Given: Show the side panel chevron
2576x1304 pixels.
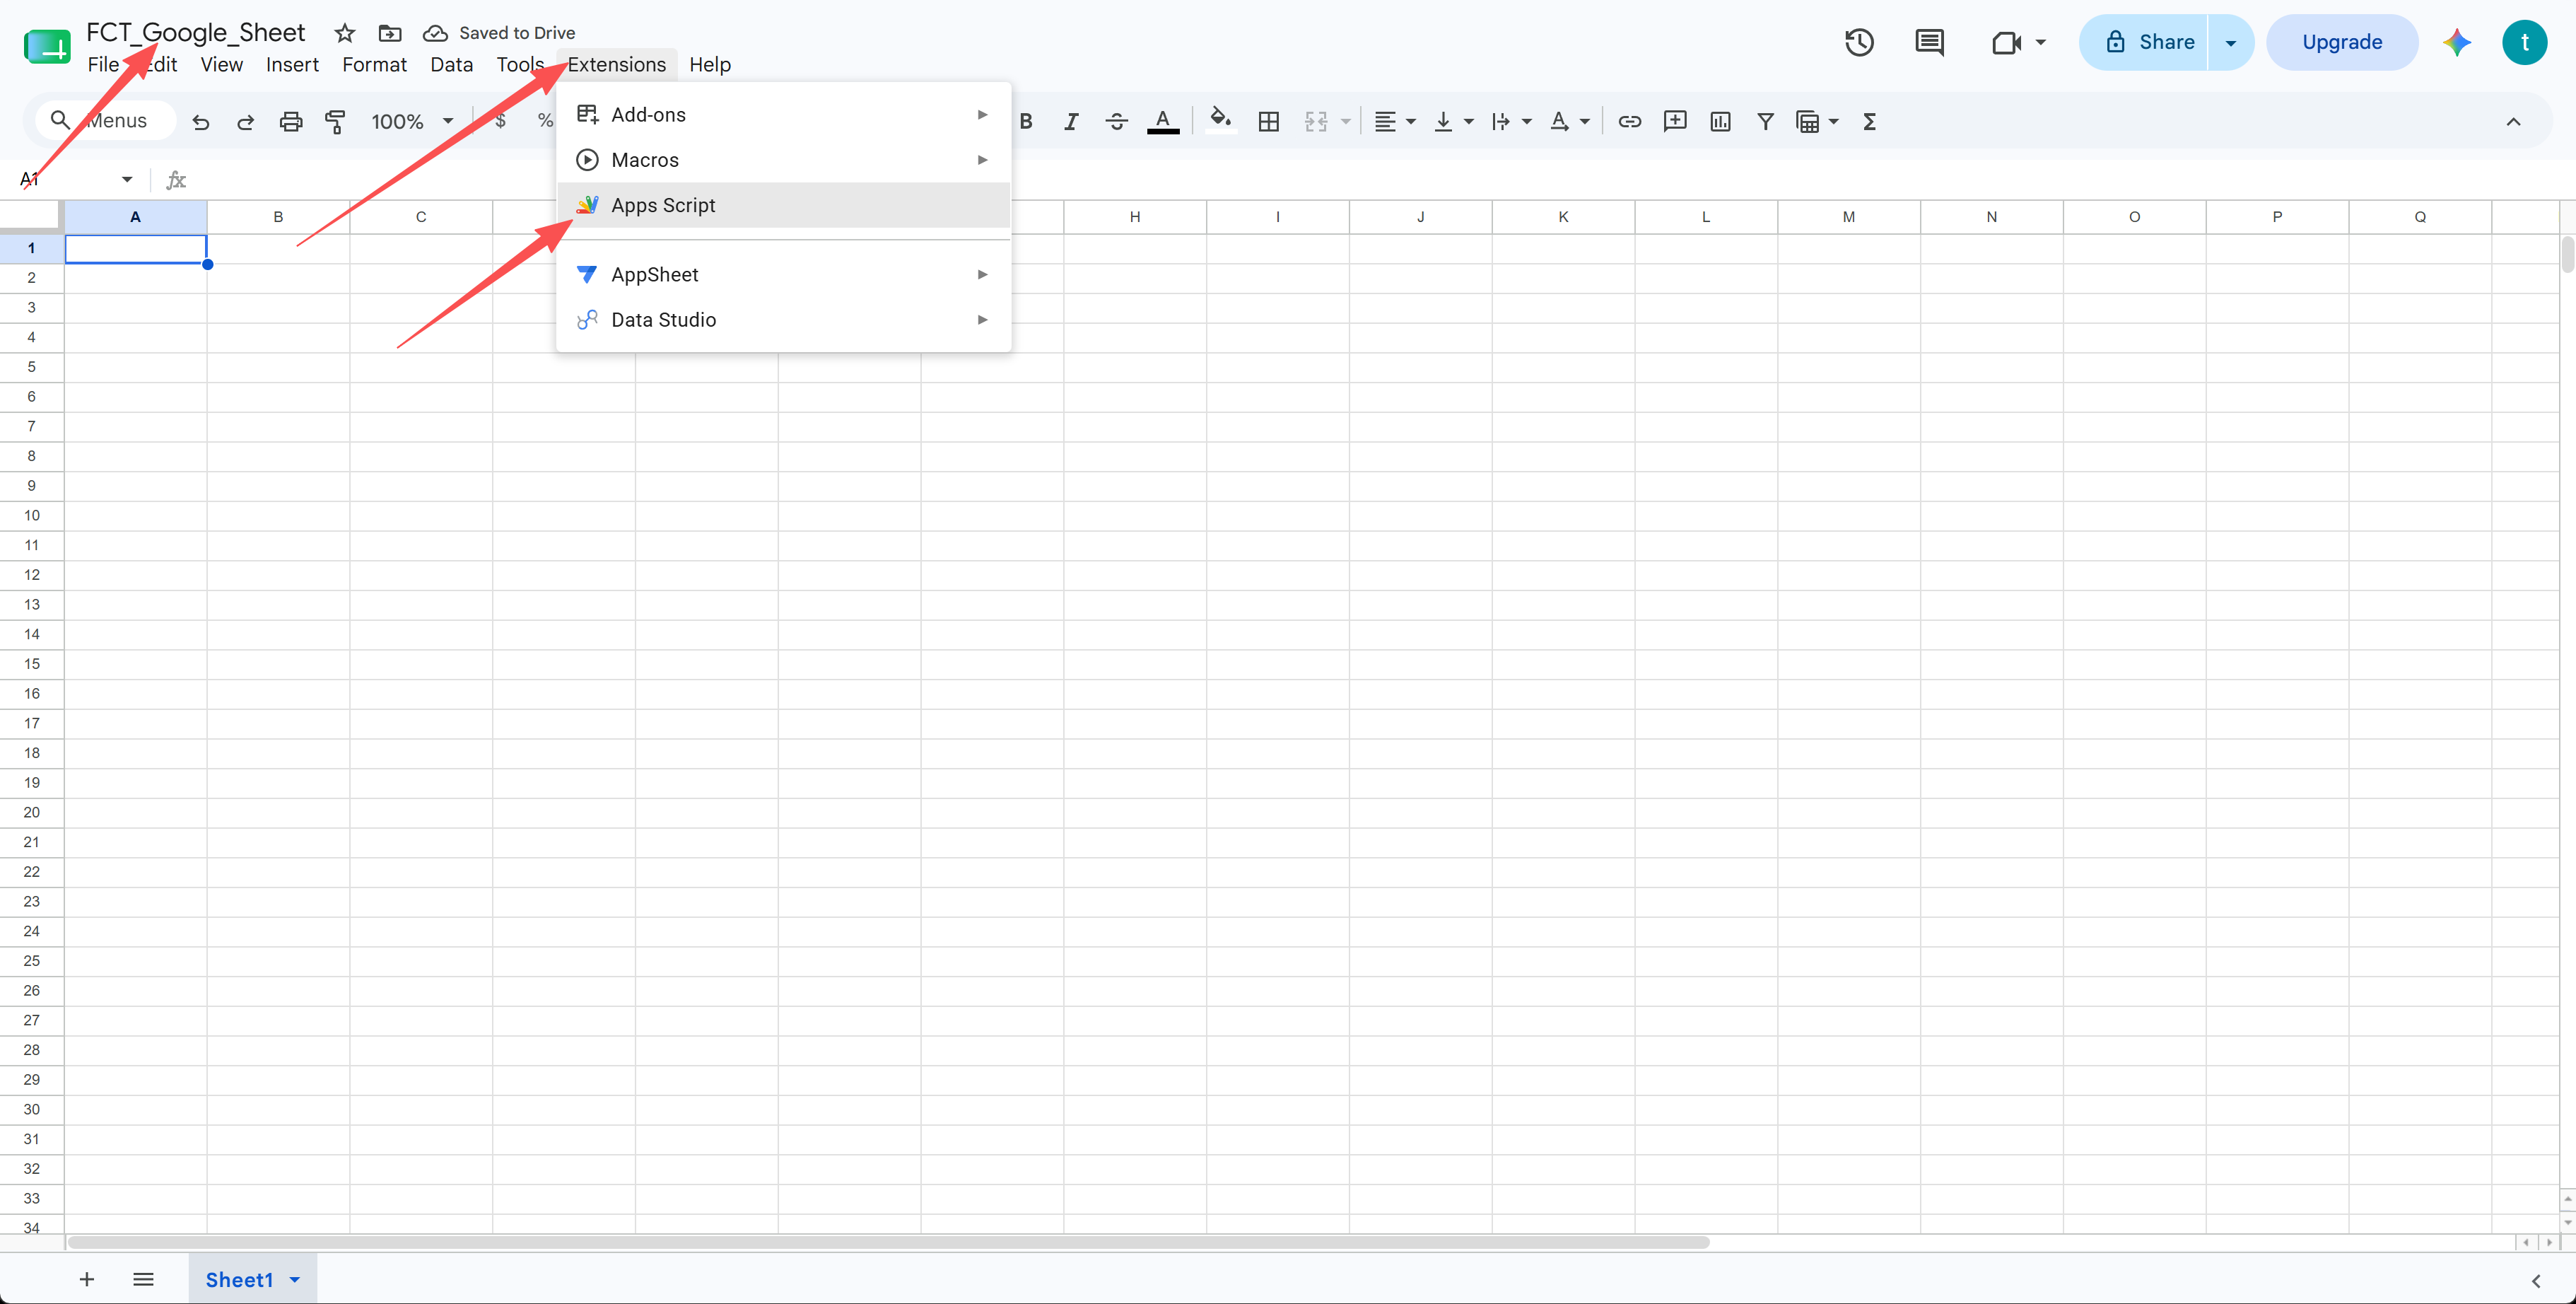Looking at the screenshot, I should pyautogui.click(x=2536, y=1280).
